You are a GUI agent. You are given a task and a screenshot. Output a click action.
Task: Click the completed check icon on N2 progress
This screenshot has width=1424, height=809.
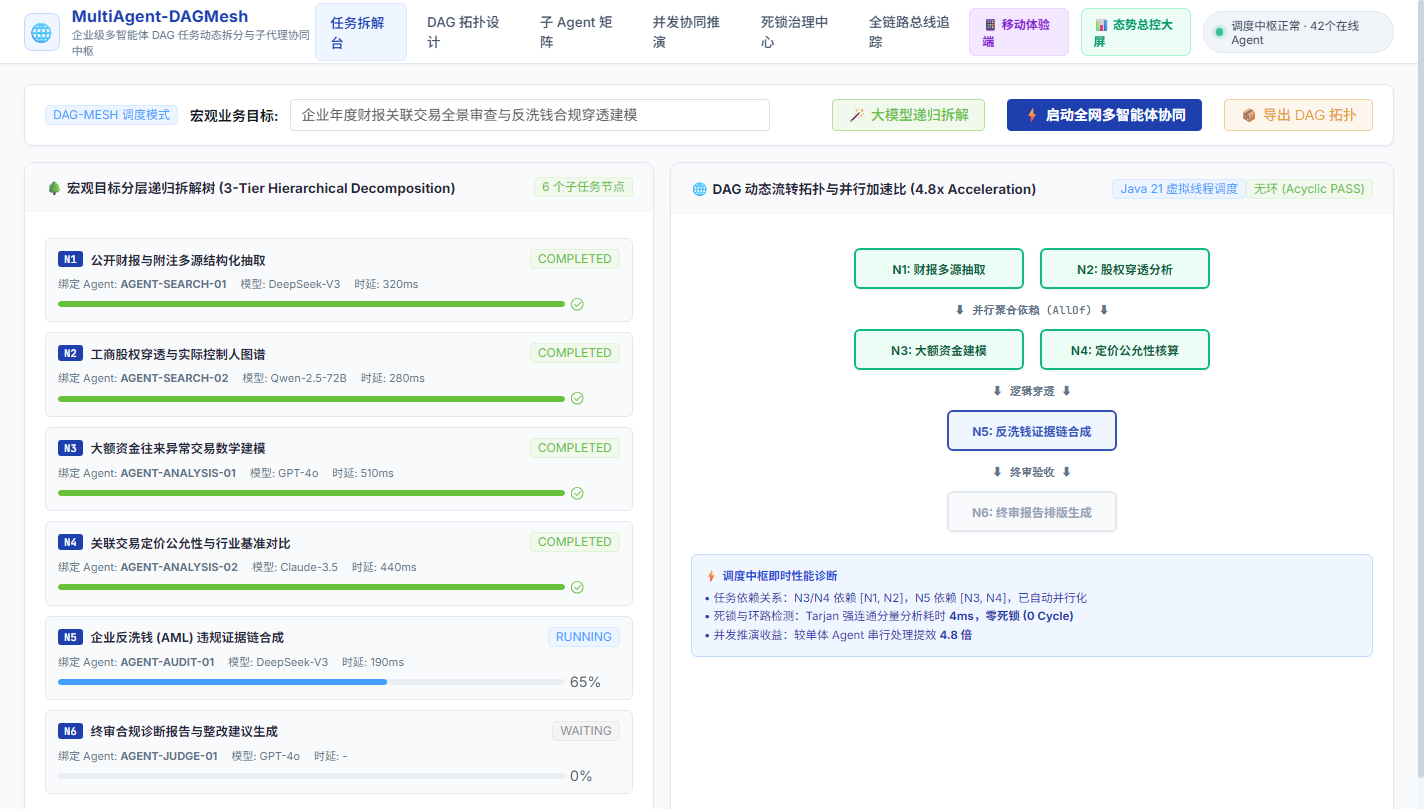click(x=577, y=398)
